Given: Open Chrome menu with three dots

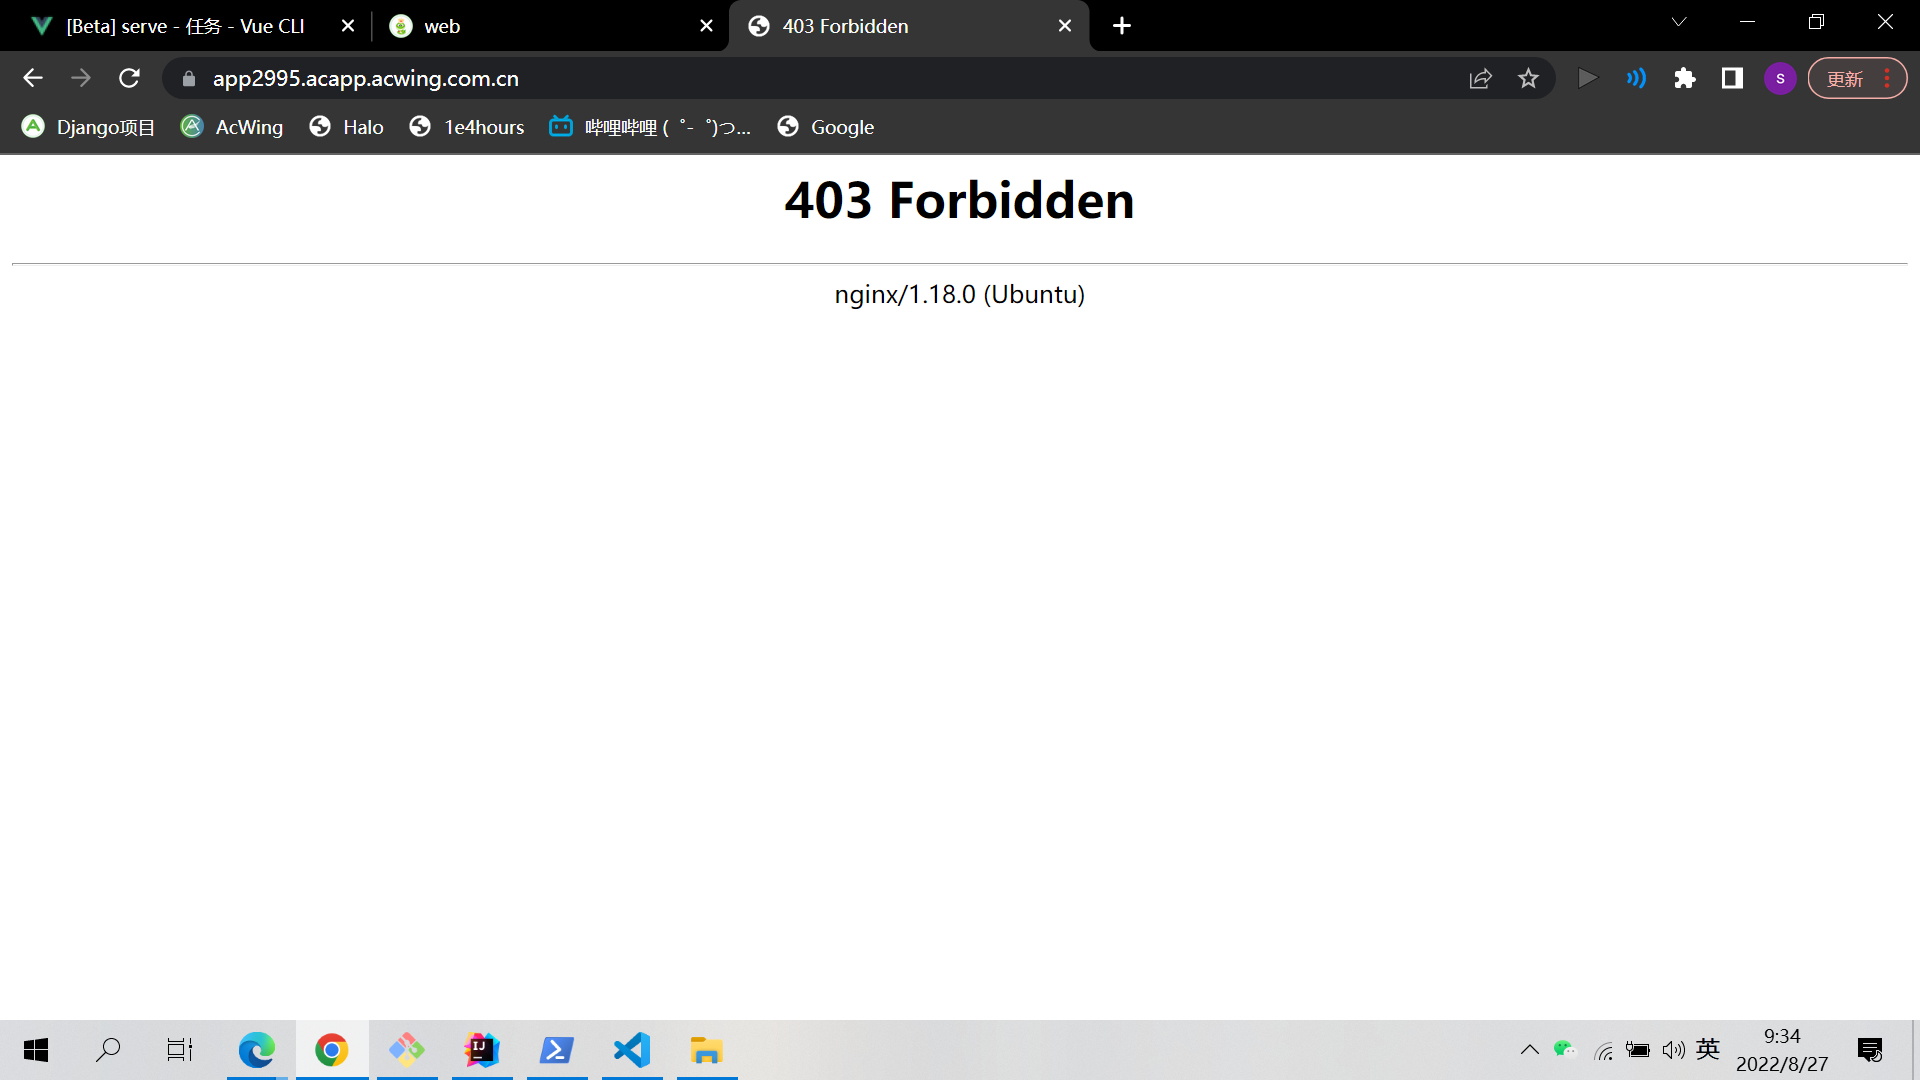Looking at the screenshot, I should [x=1887, y=78].
